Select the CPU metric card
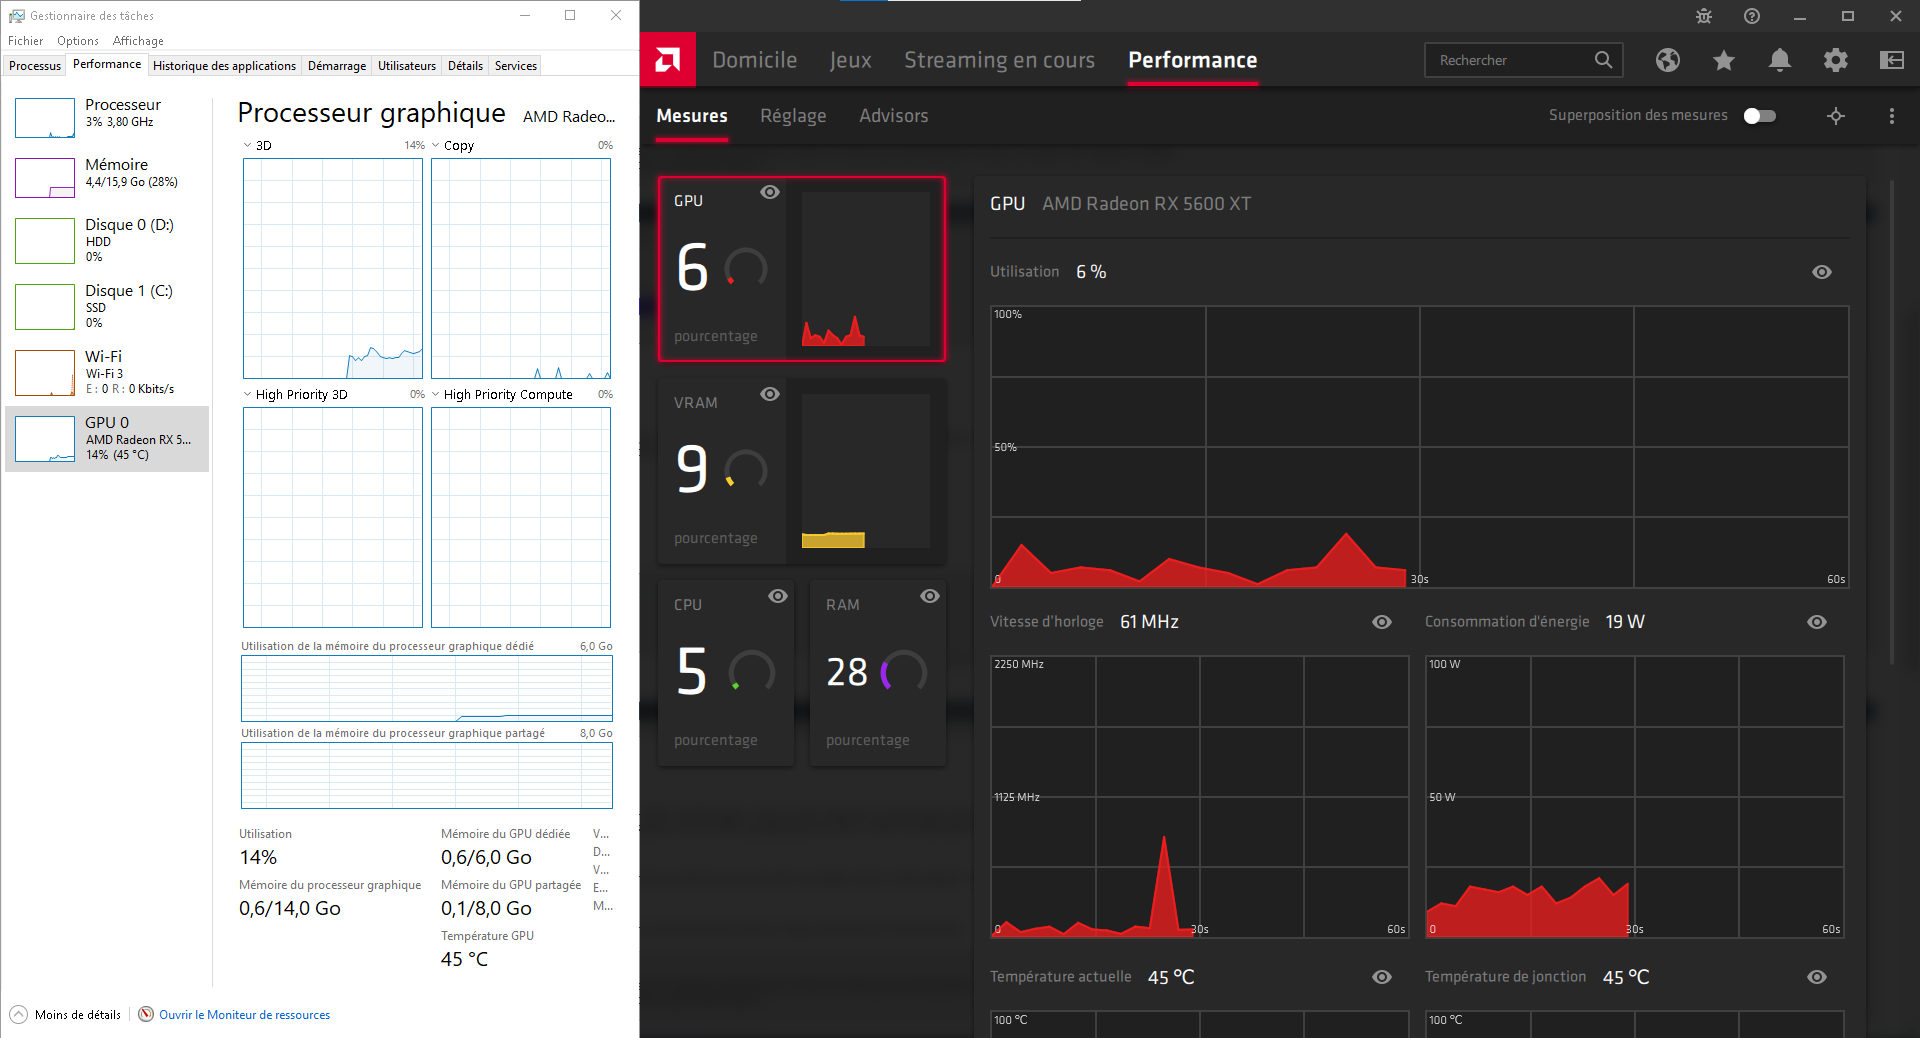Screen dimensions: 1920x1038 click(x=726, y=673)
